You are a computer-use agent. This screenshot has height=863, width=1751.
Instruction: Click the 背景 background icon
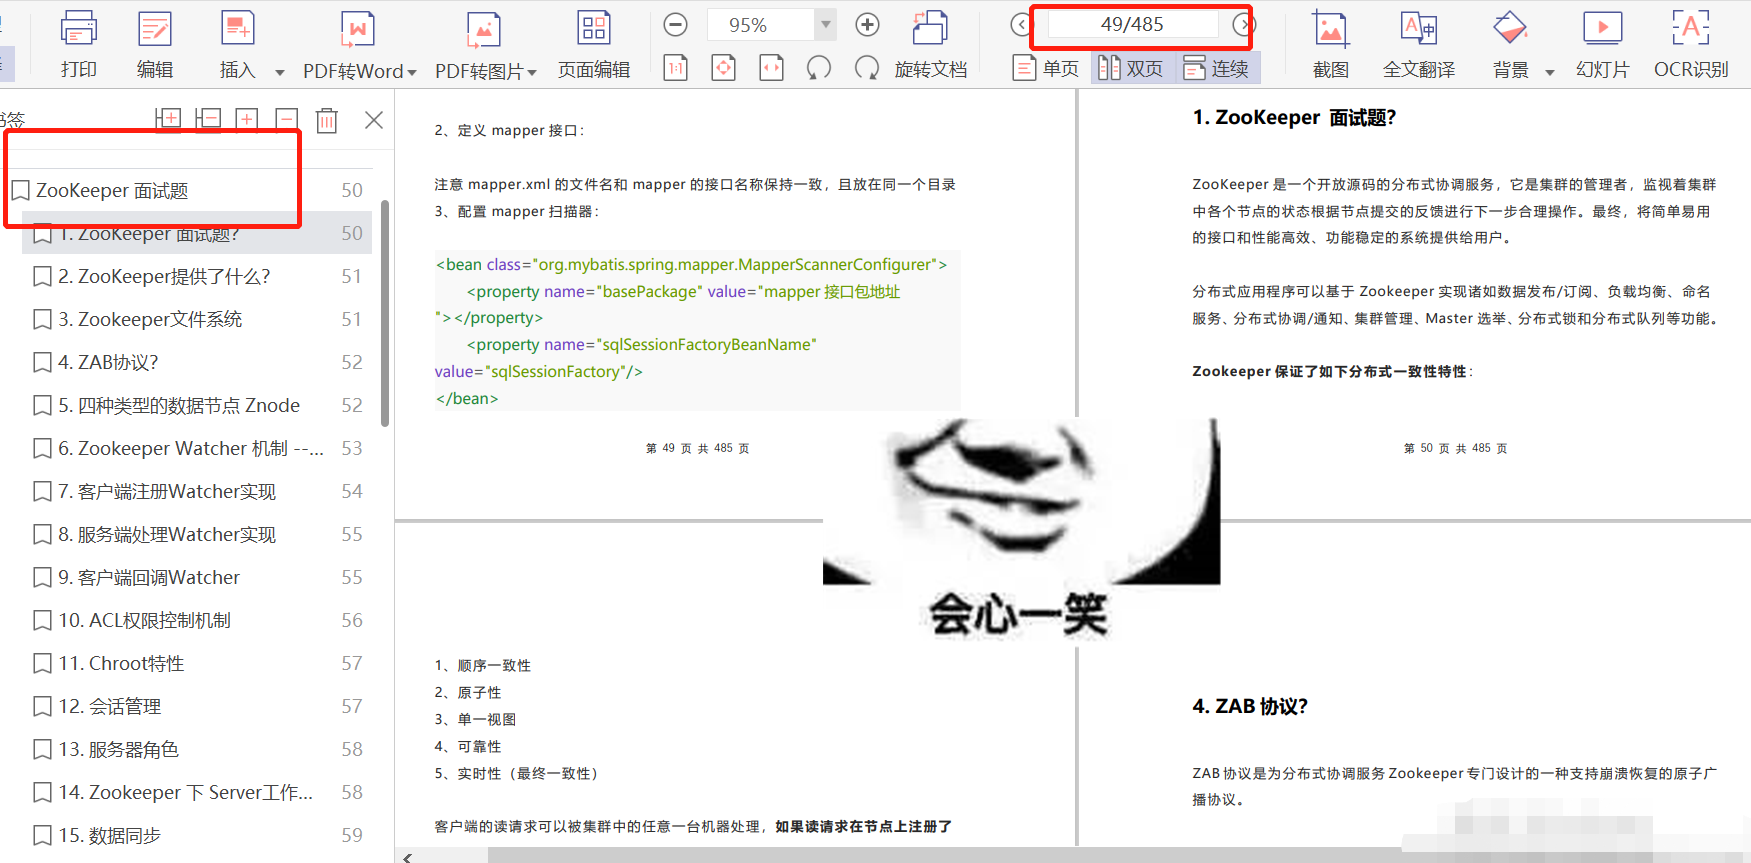pyautogui.click(x=1510, y=29)
